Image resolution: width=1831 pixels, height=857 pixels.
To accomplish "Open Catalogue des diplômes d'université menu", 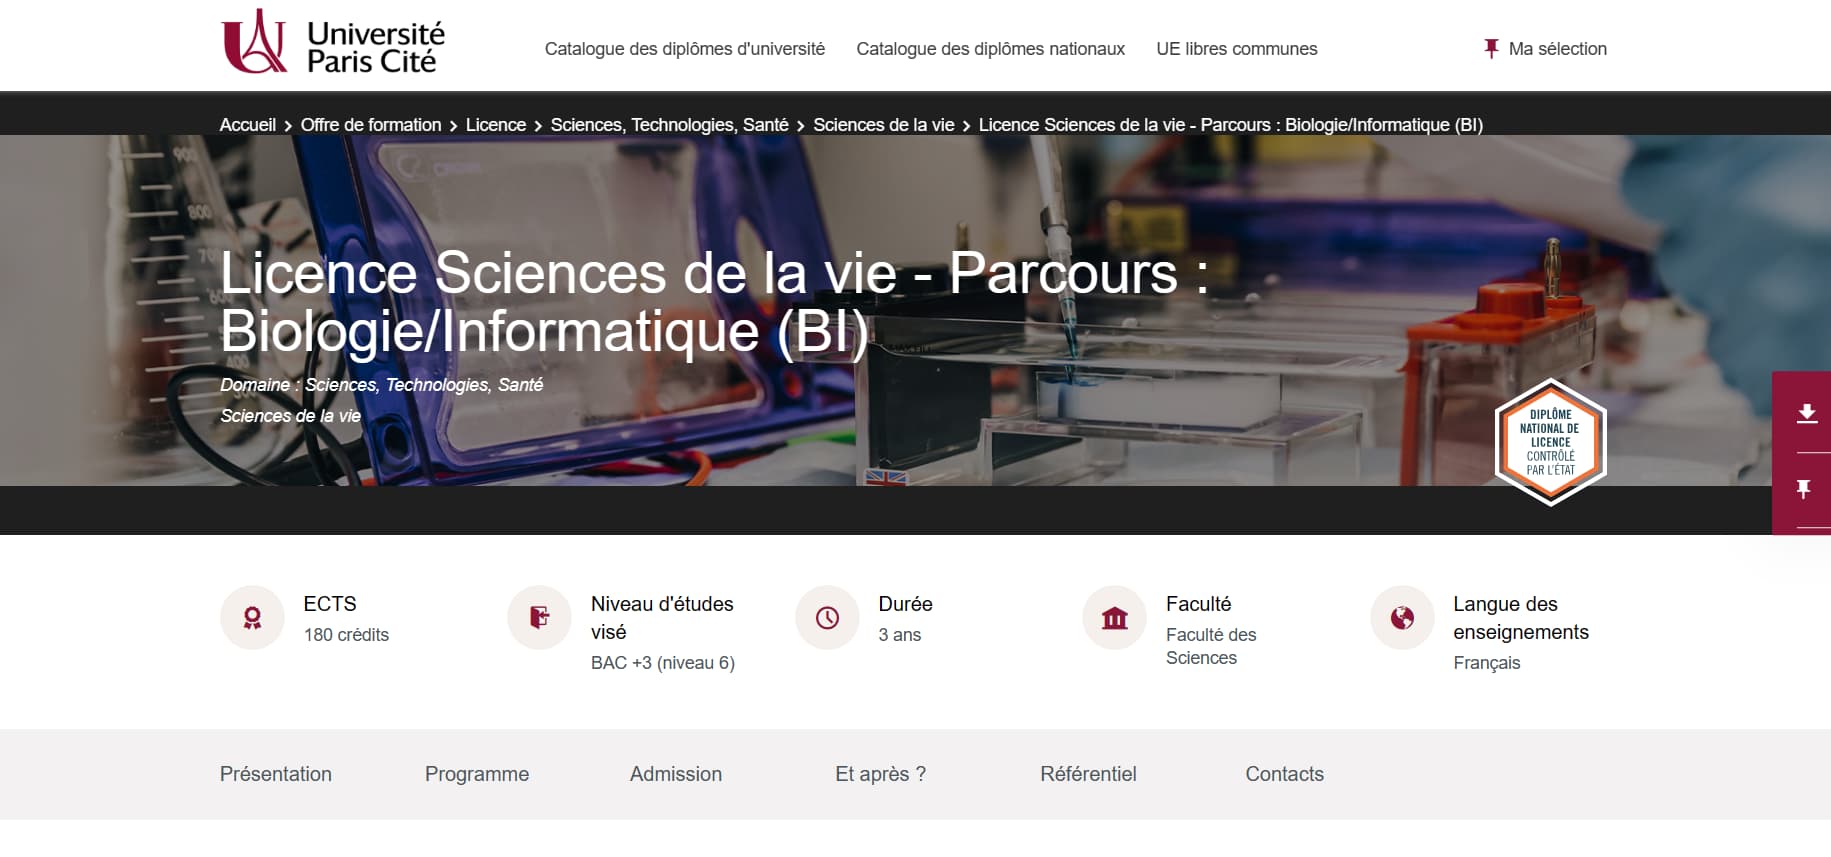I will point(685,49).
